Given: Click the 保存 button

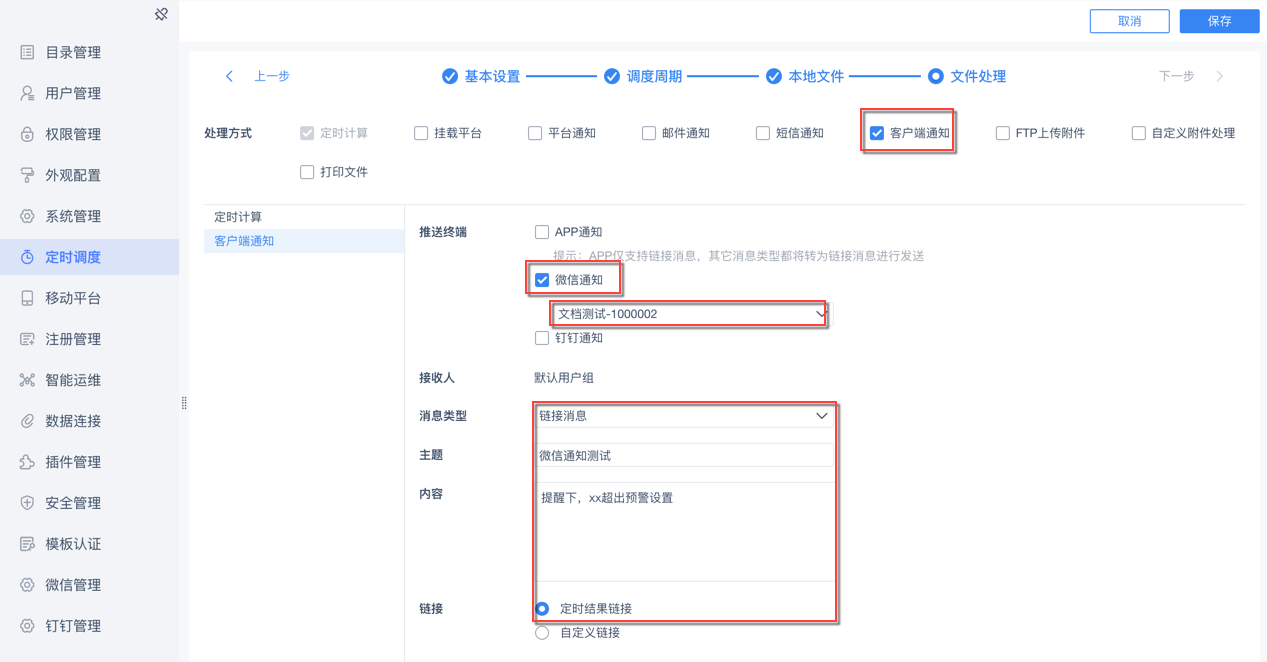Looking at the screenshot, I should 1219,21.
